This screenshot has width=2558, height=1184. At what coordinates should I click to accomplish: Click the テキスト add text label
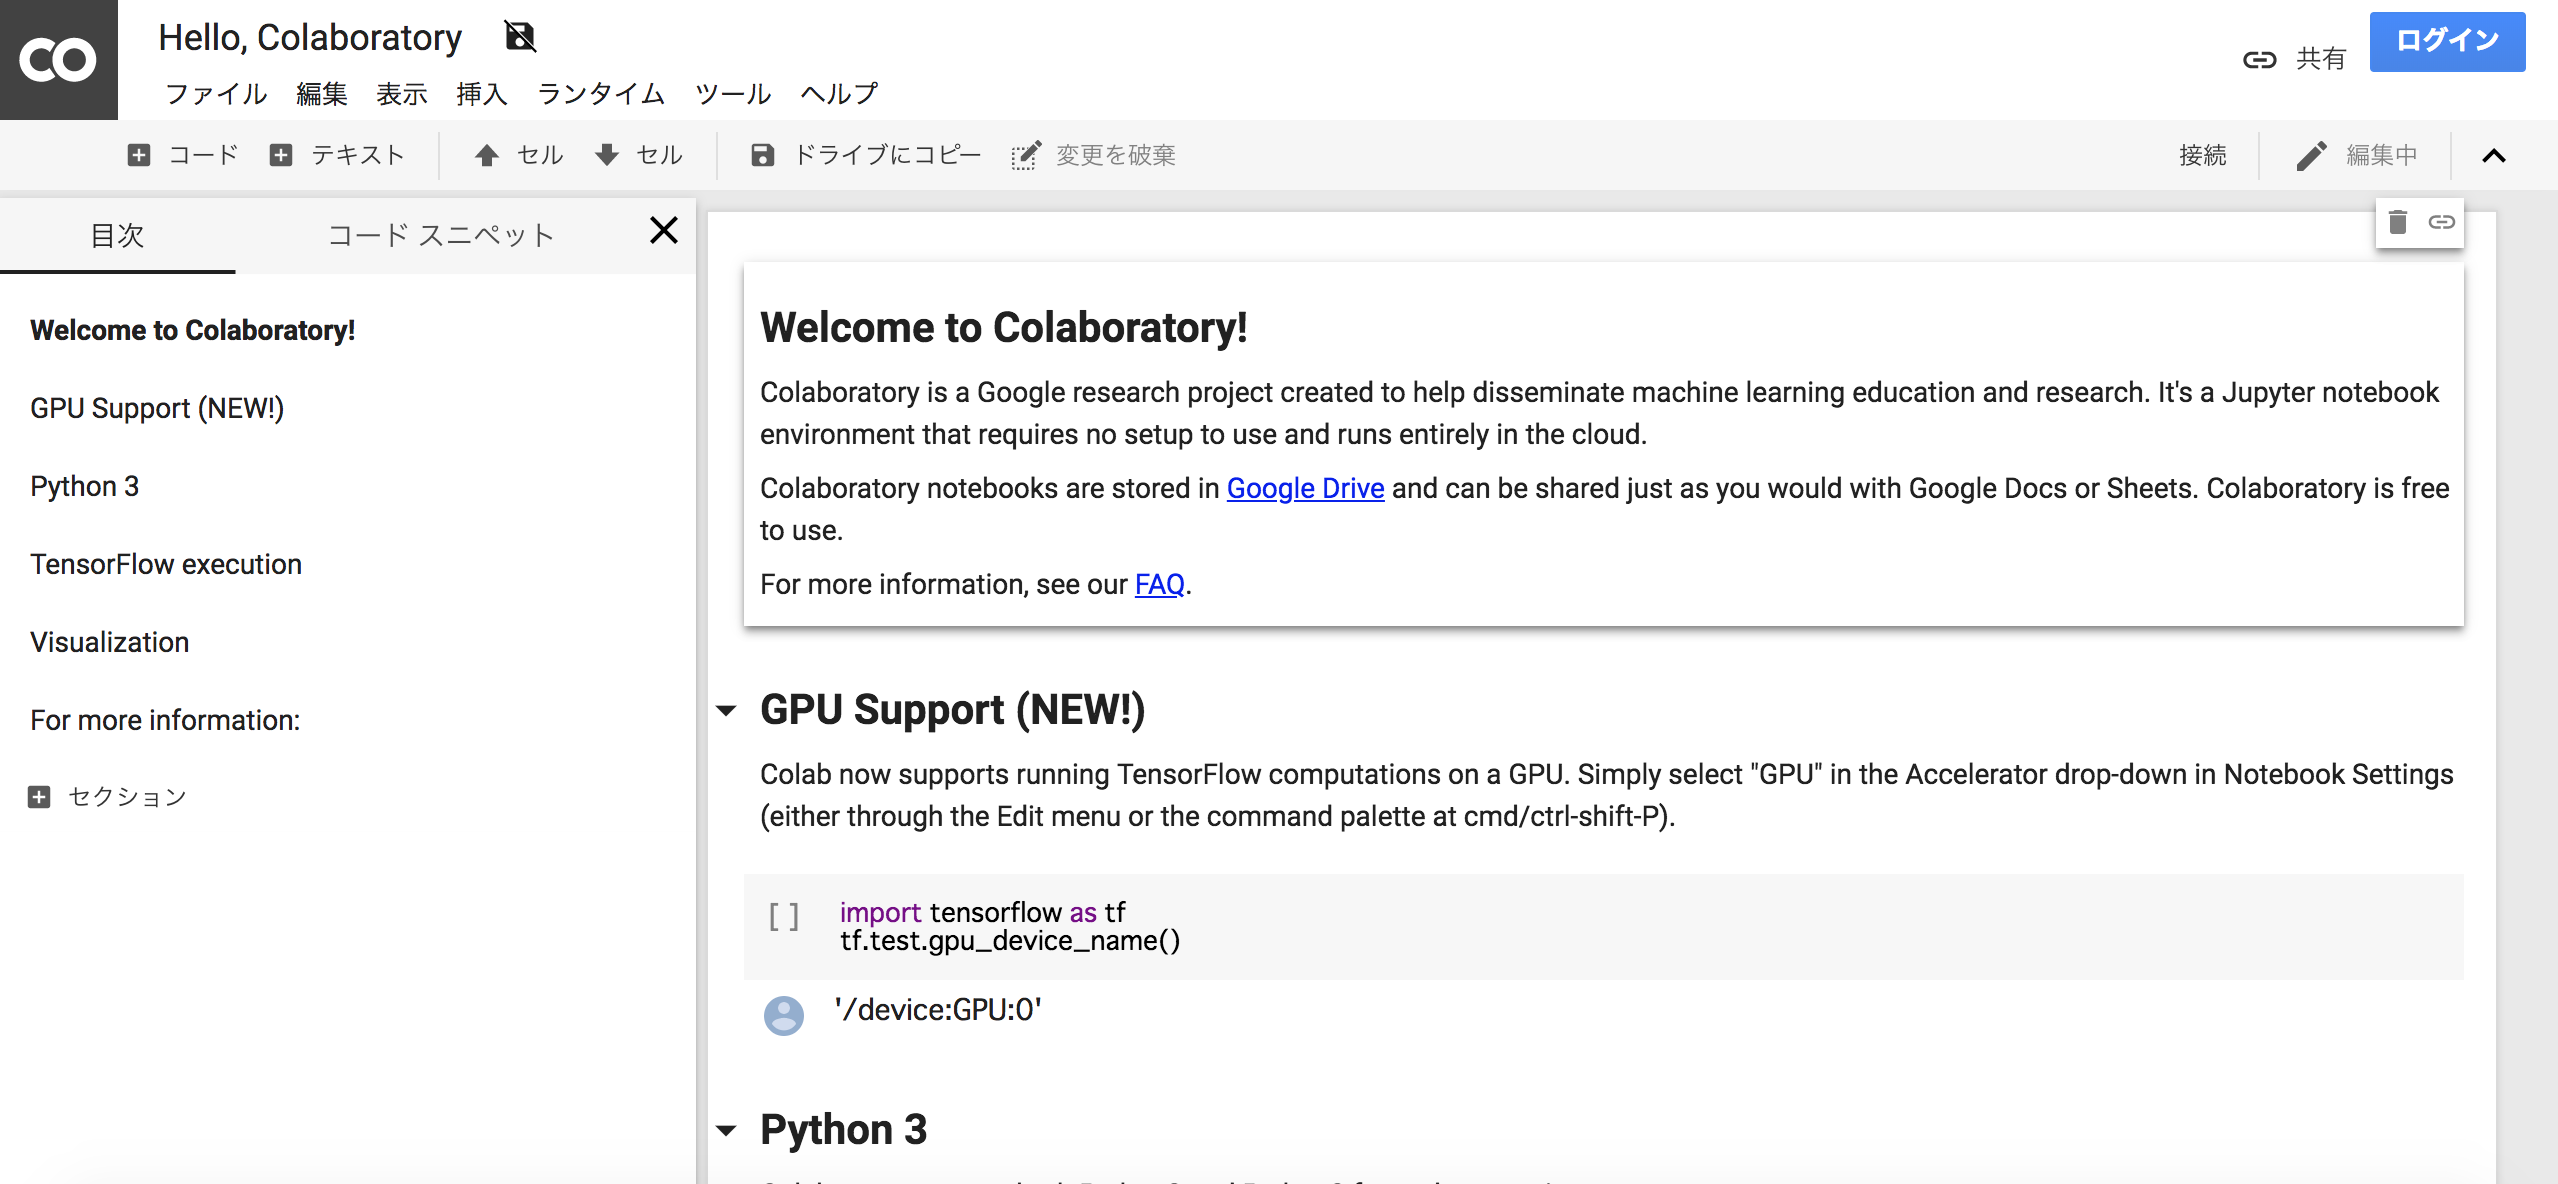(x=357, y=155)
